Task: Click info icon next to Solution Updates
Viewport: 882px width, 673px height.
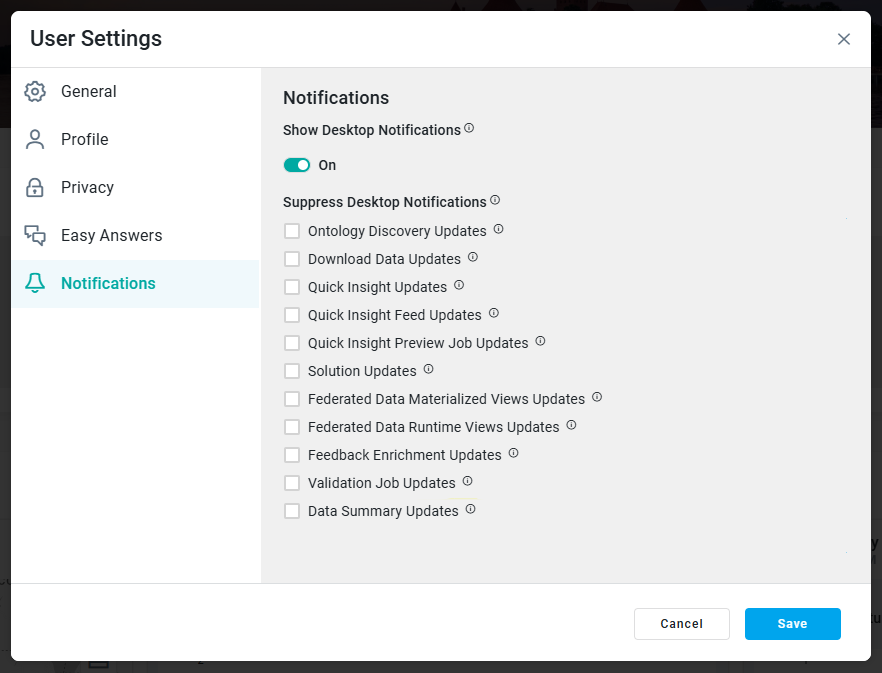Action: pos(428,370)
